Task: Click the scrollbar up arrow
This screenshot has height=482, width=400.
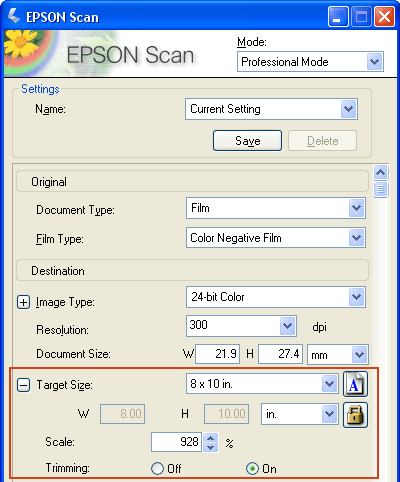Action: pos(380,173)
